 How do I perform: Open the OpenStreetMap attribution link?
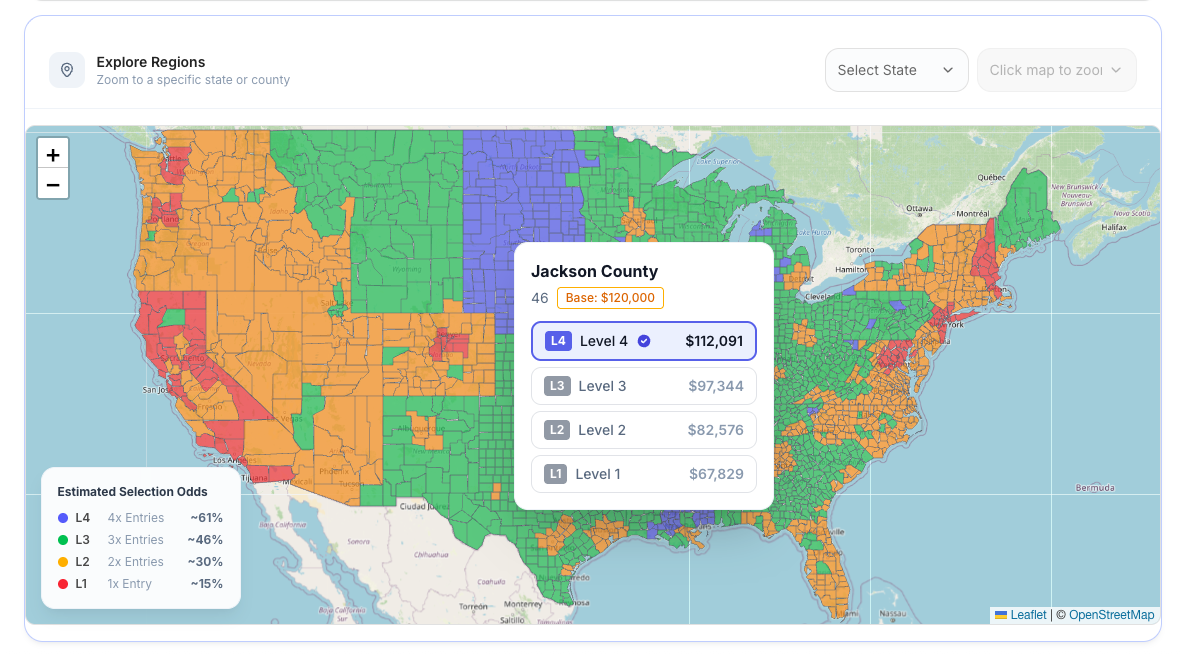(x=1112, y=615)
